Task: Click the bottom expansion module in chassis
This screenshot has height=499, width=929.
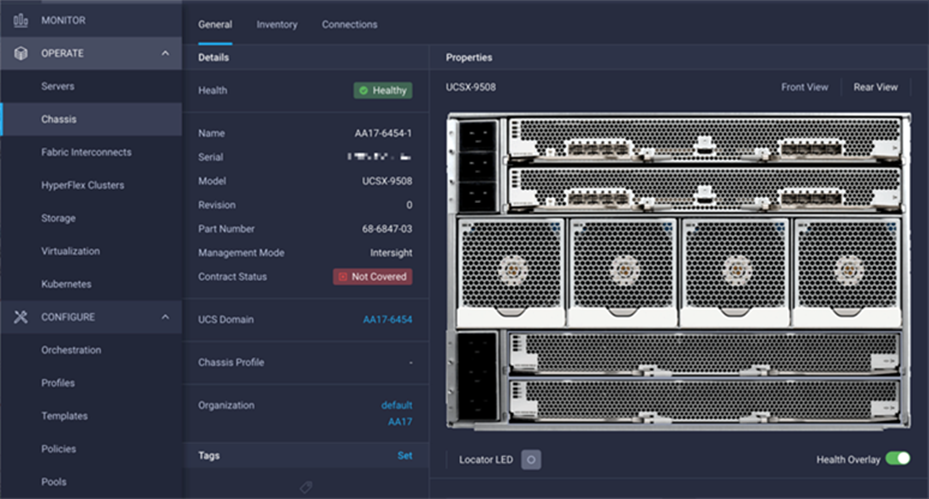Action: 704,402
